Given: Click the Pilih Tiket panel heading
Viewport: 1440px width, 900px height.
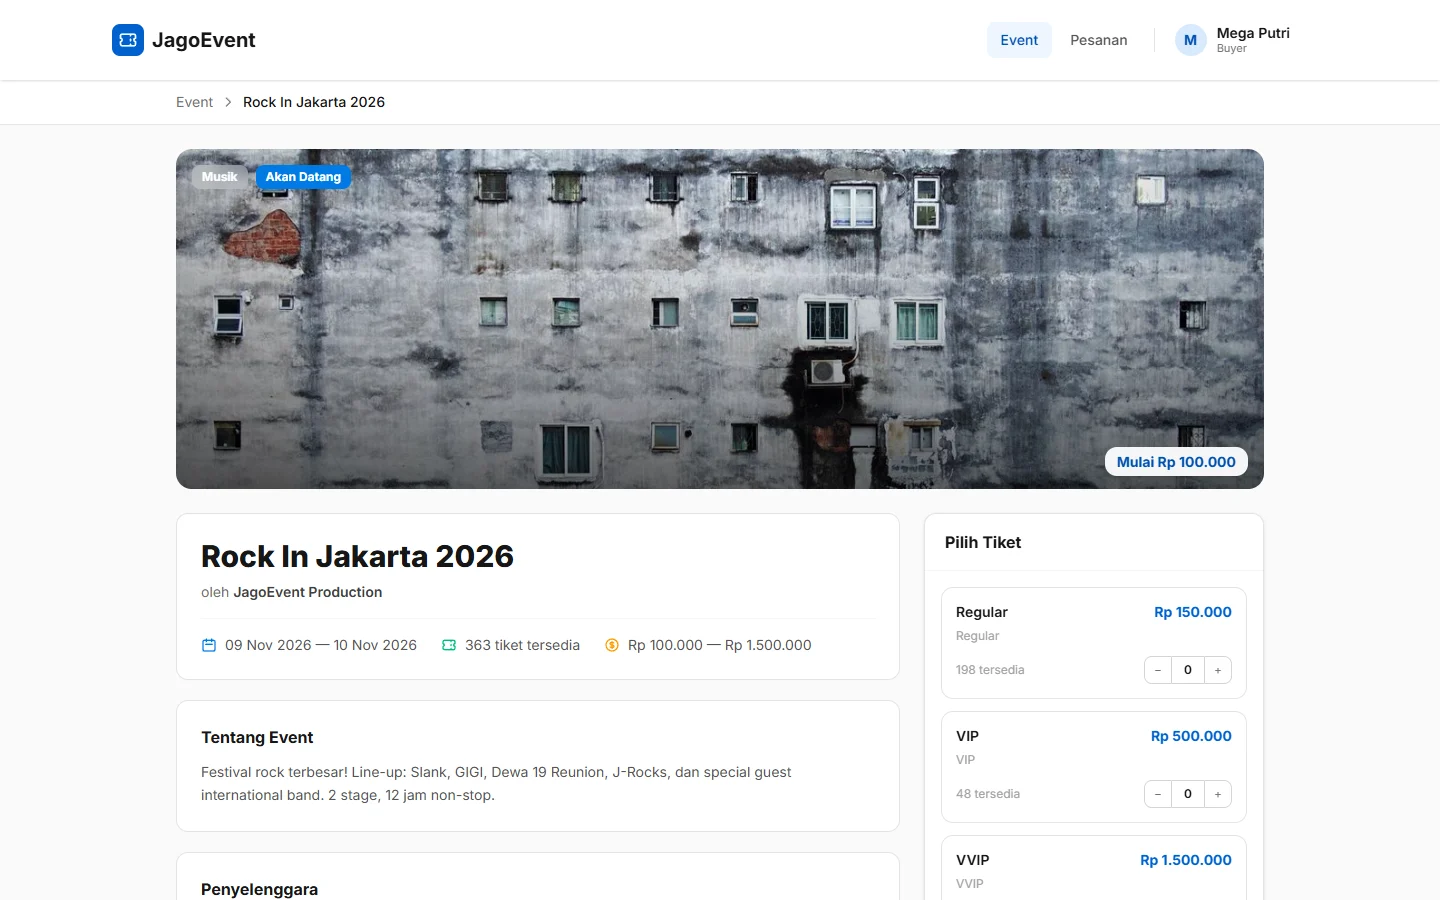Looking at the screenshot, I should (983, 542).
